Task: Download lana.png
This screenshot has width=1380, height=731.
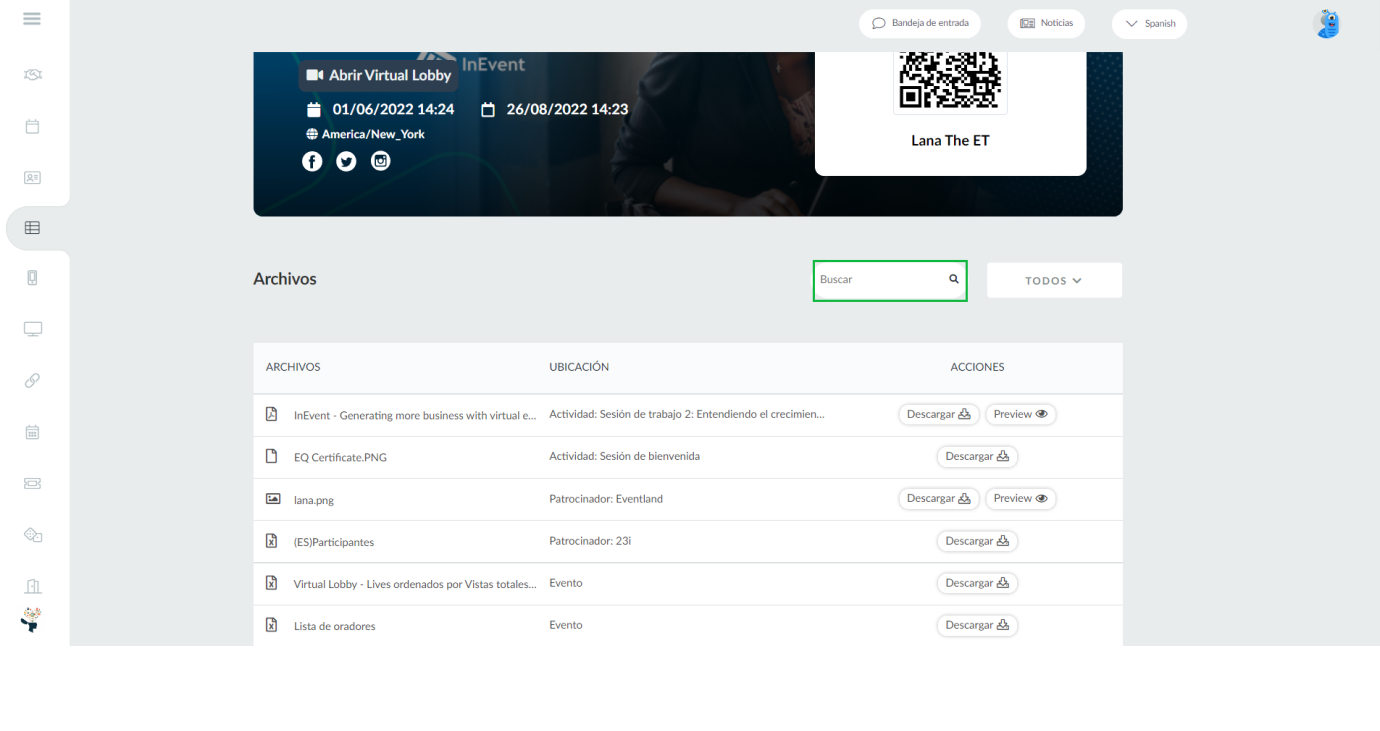Action: click(x=939, y=498)
